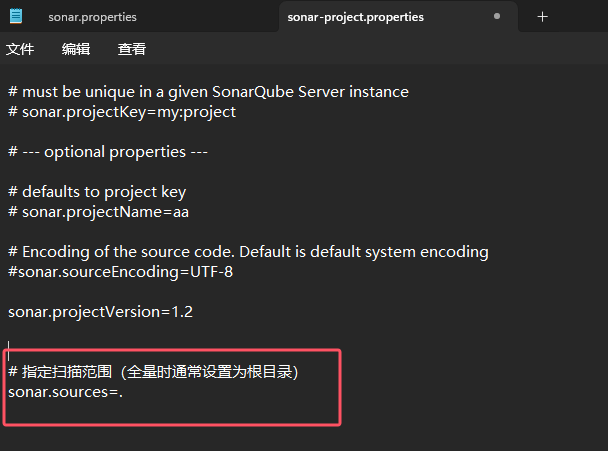Click the Encoding of the source code comment

[248, 252]
